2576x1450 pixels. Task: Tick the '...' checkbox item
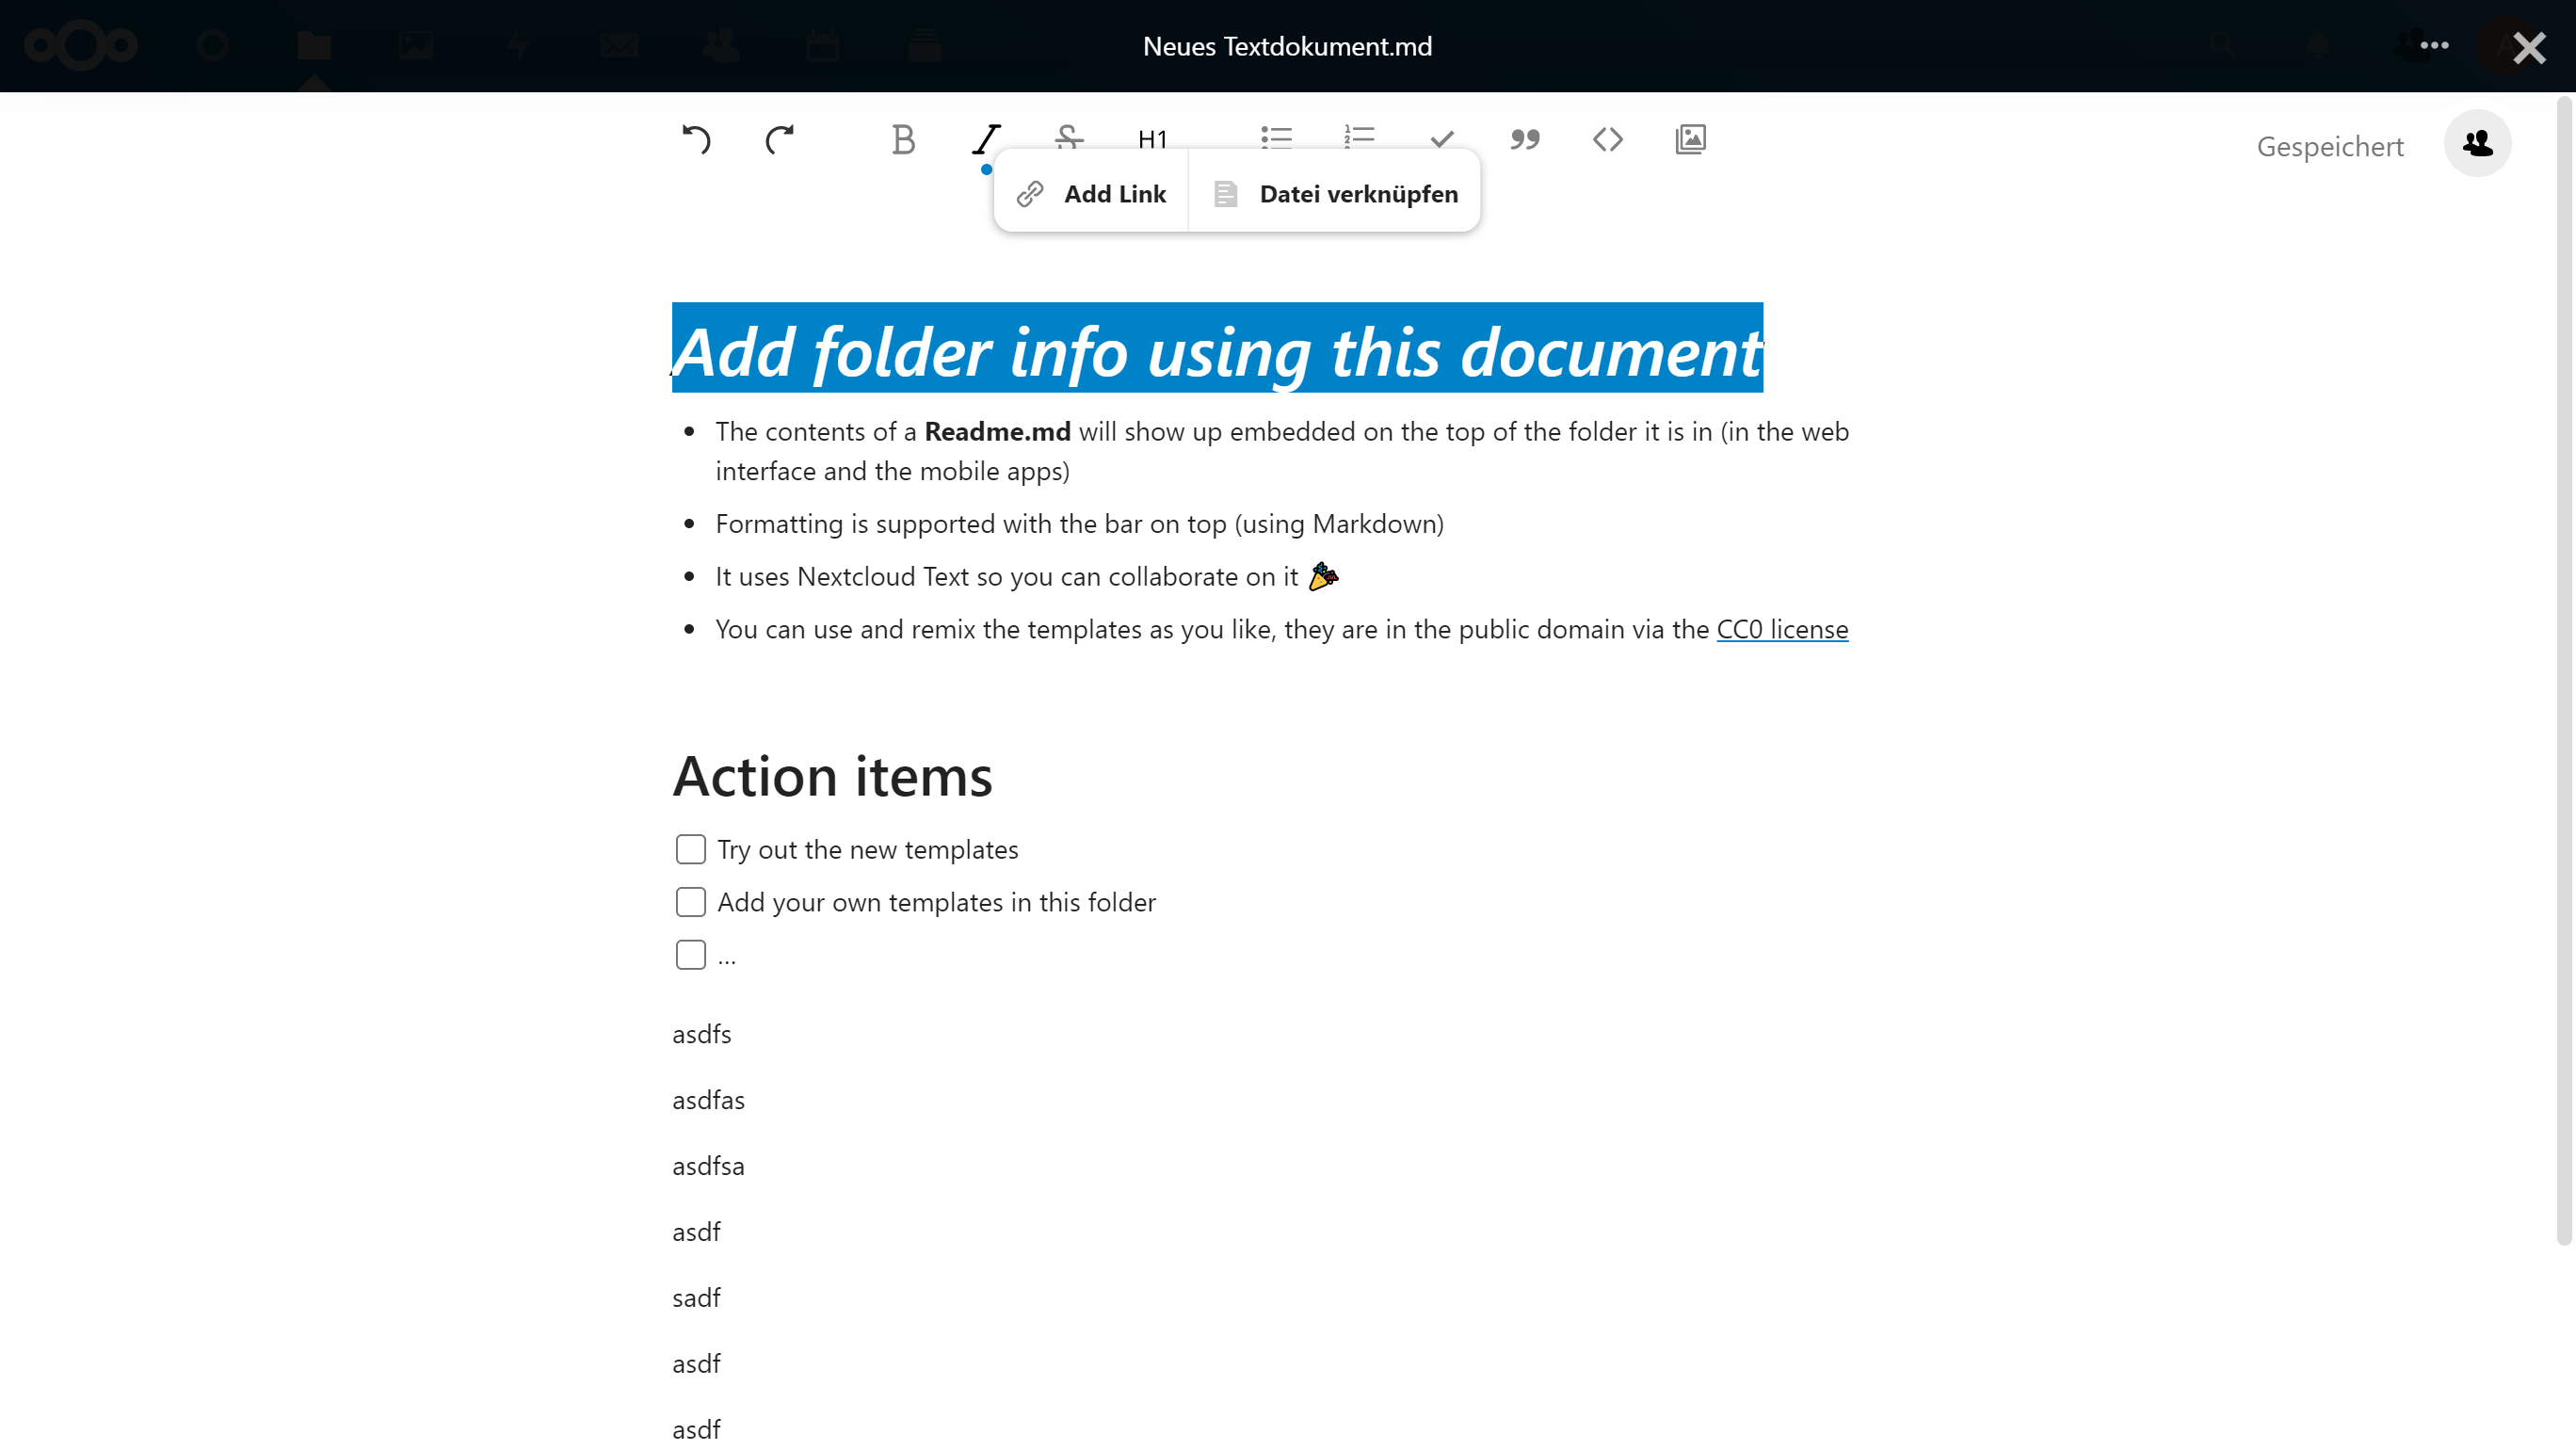(690, 955)
